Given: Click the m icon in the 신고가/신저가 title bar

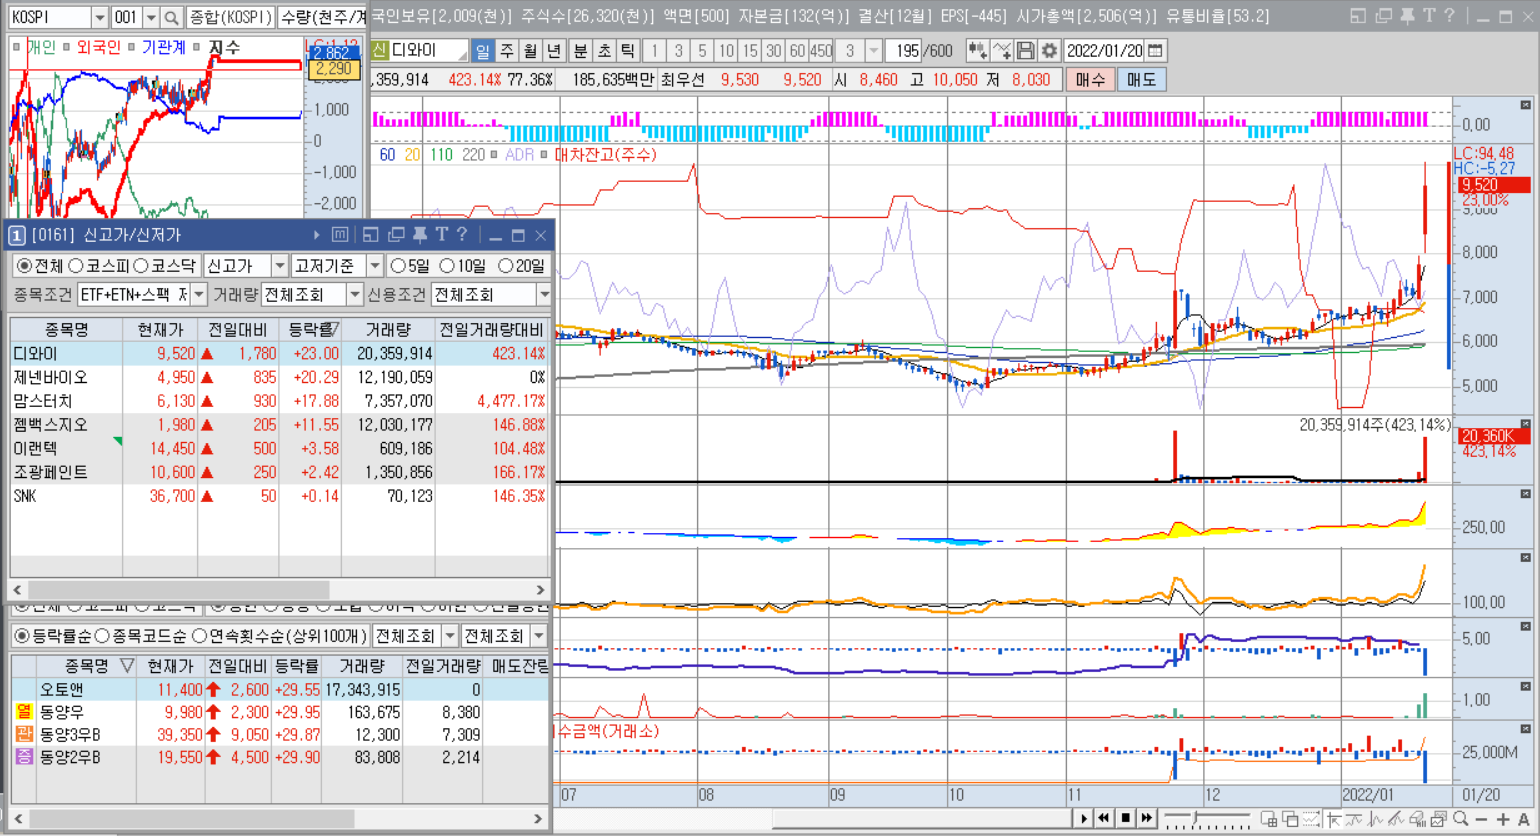Looking at the screenshot, I should (340, 235).
